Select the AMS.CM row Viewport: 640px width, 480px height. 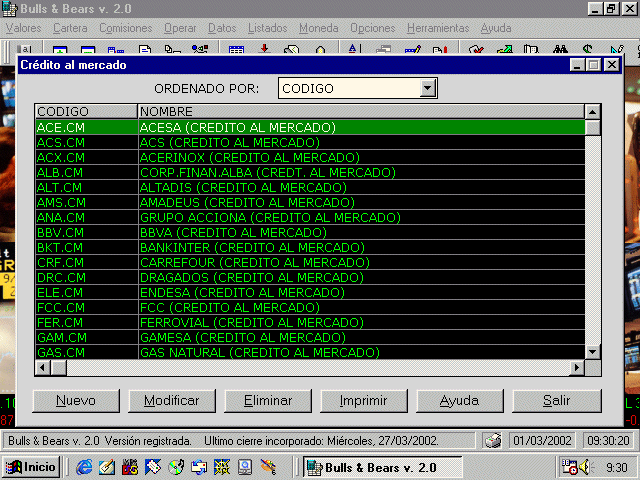coord(310,202)
